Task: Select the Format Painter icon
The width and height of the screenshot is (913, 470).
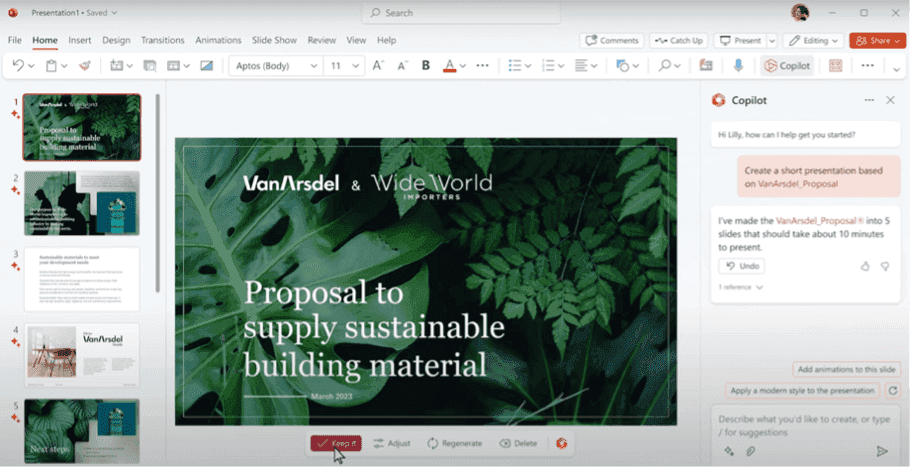Action: point(85,66)
